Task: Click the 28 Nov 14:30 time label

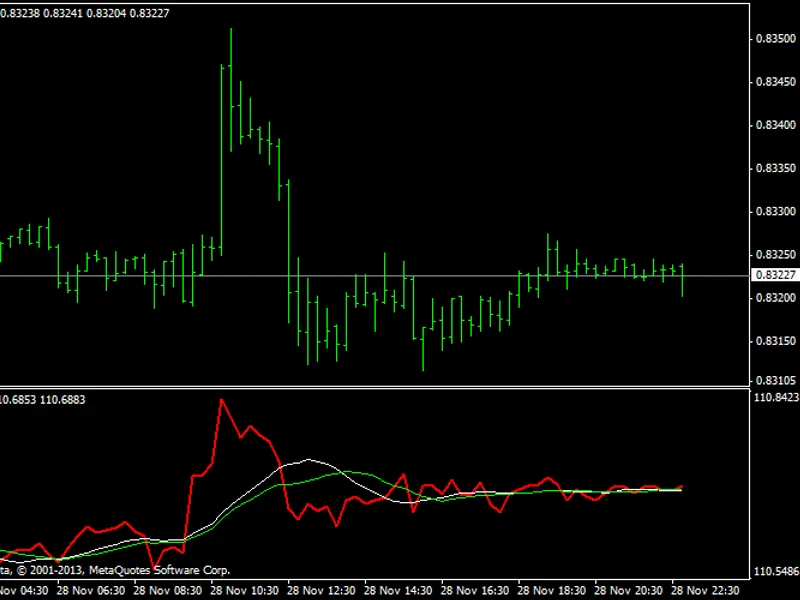Action: coord(398,591)
